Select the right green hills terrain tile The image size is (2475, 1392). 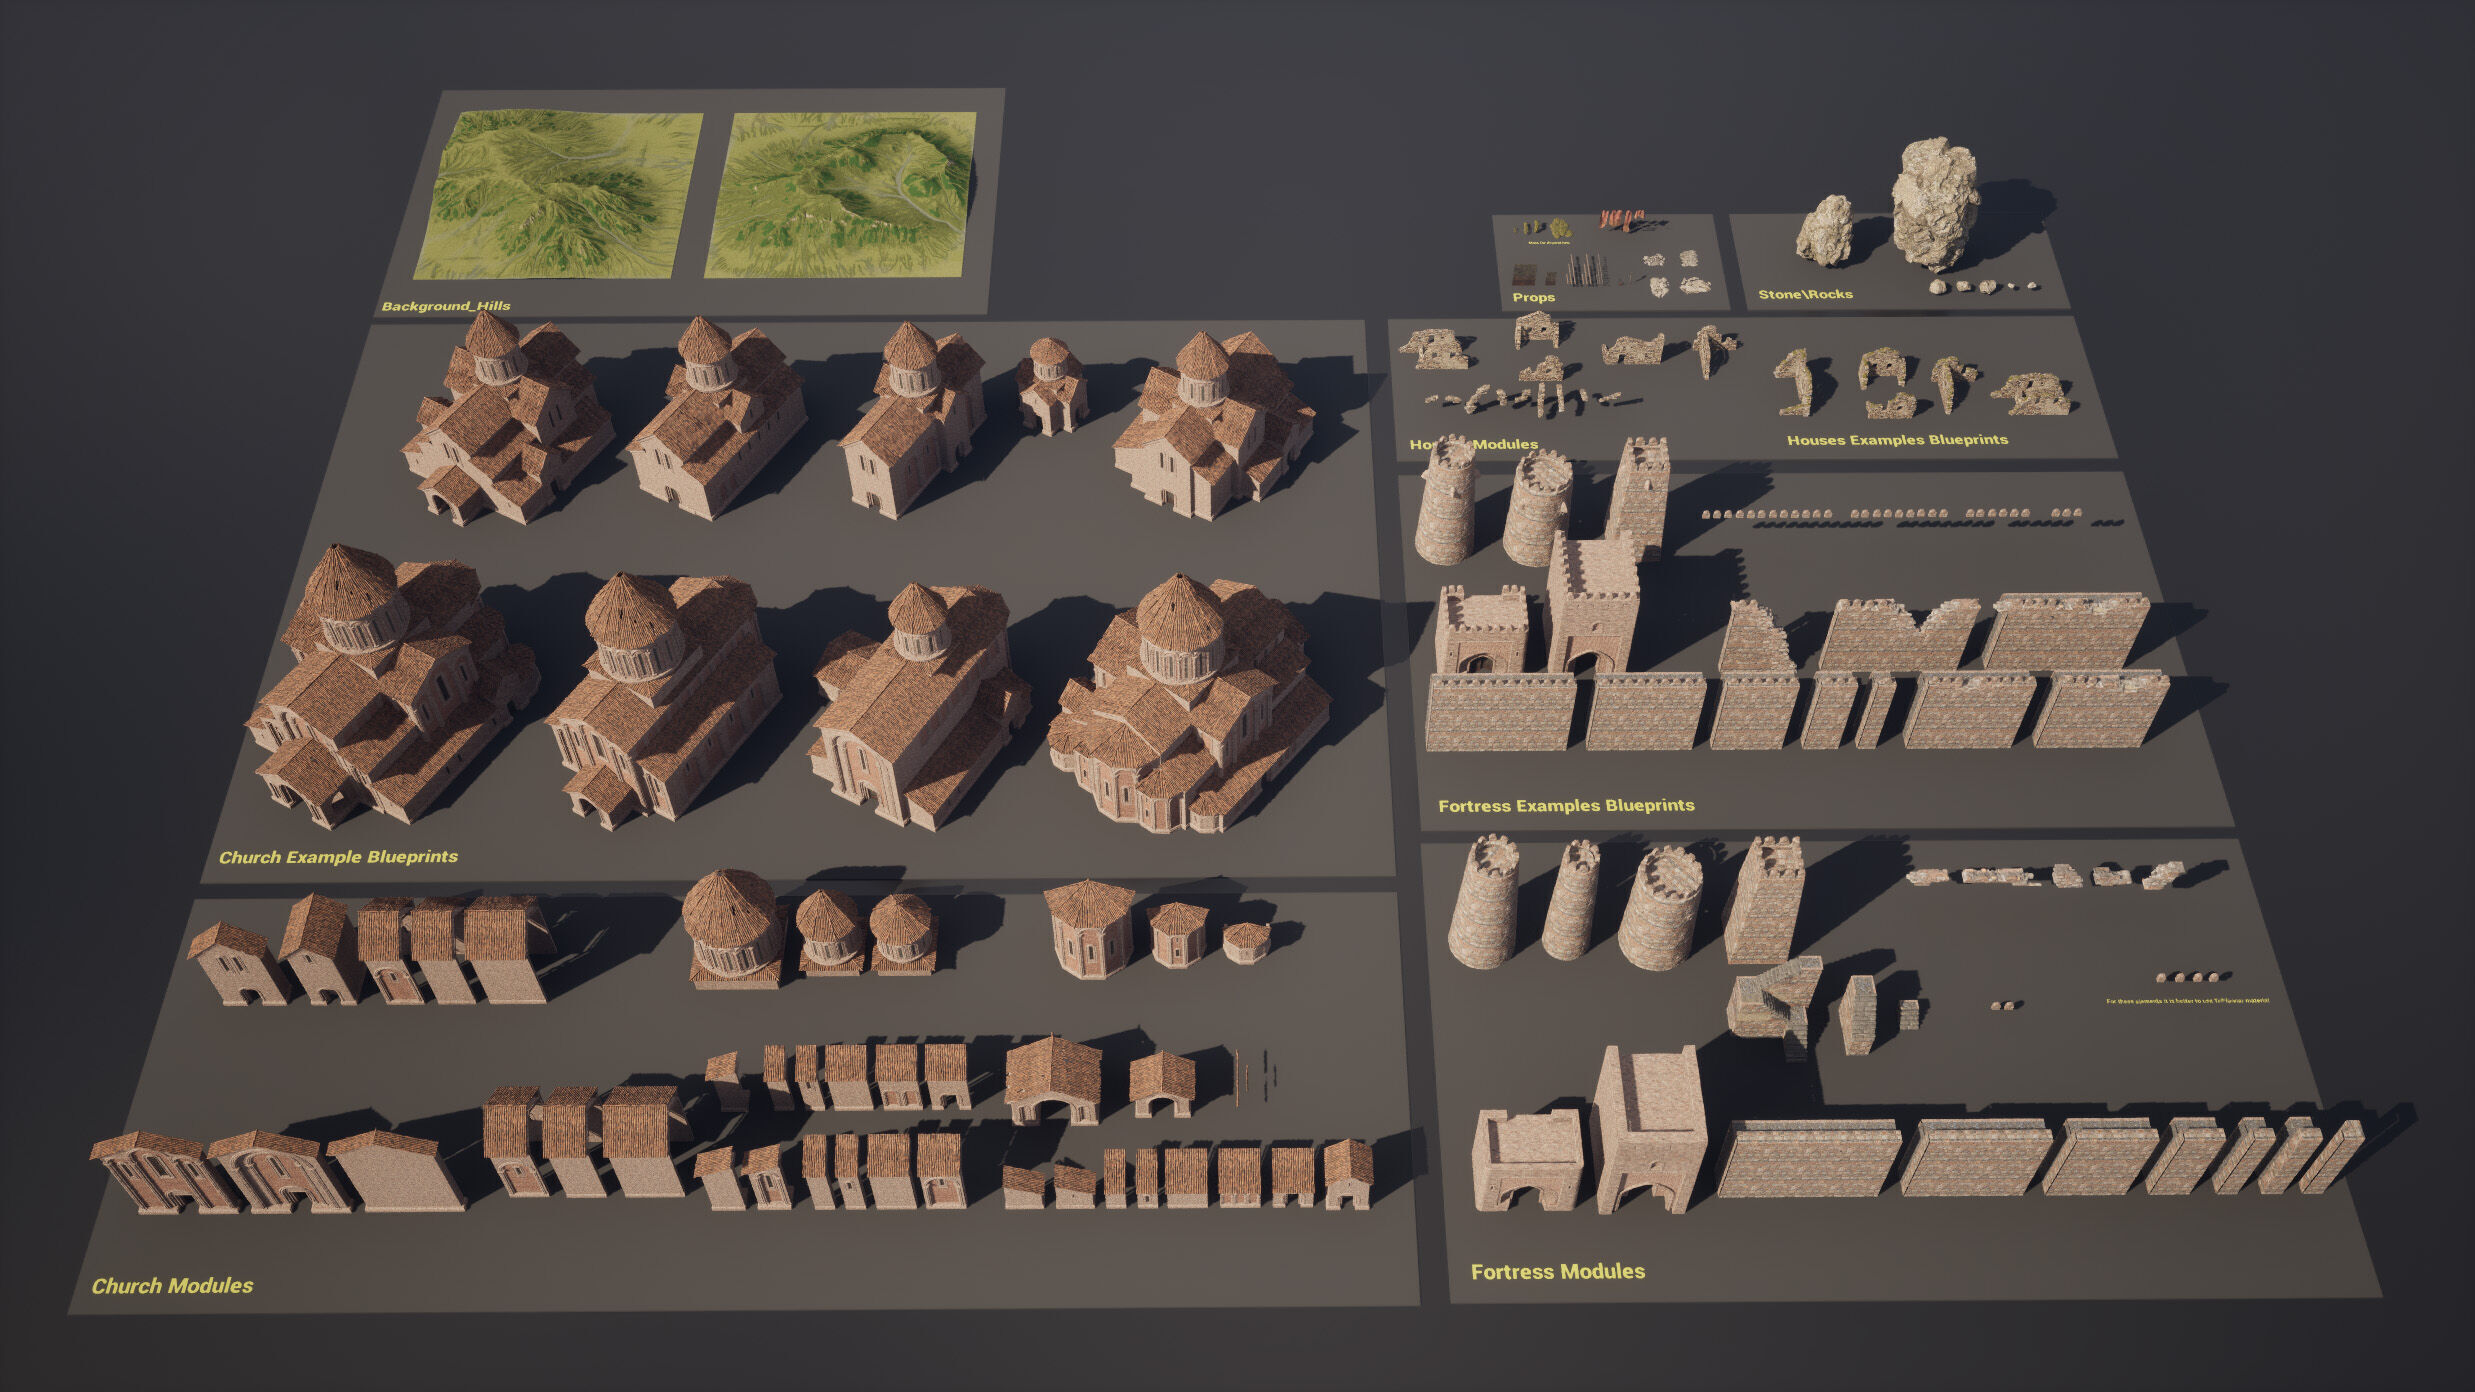pos(840,195)
